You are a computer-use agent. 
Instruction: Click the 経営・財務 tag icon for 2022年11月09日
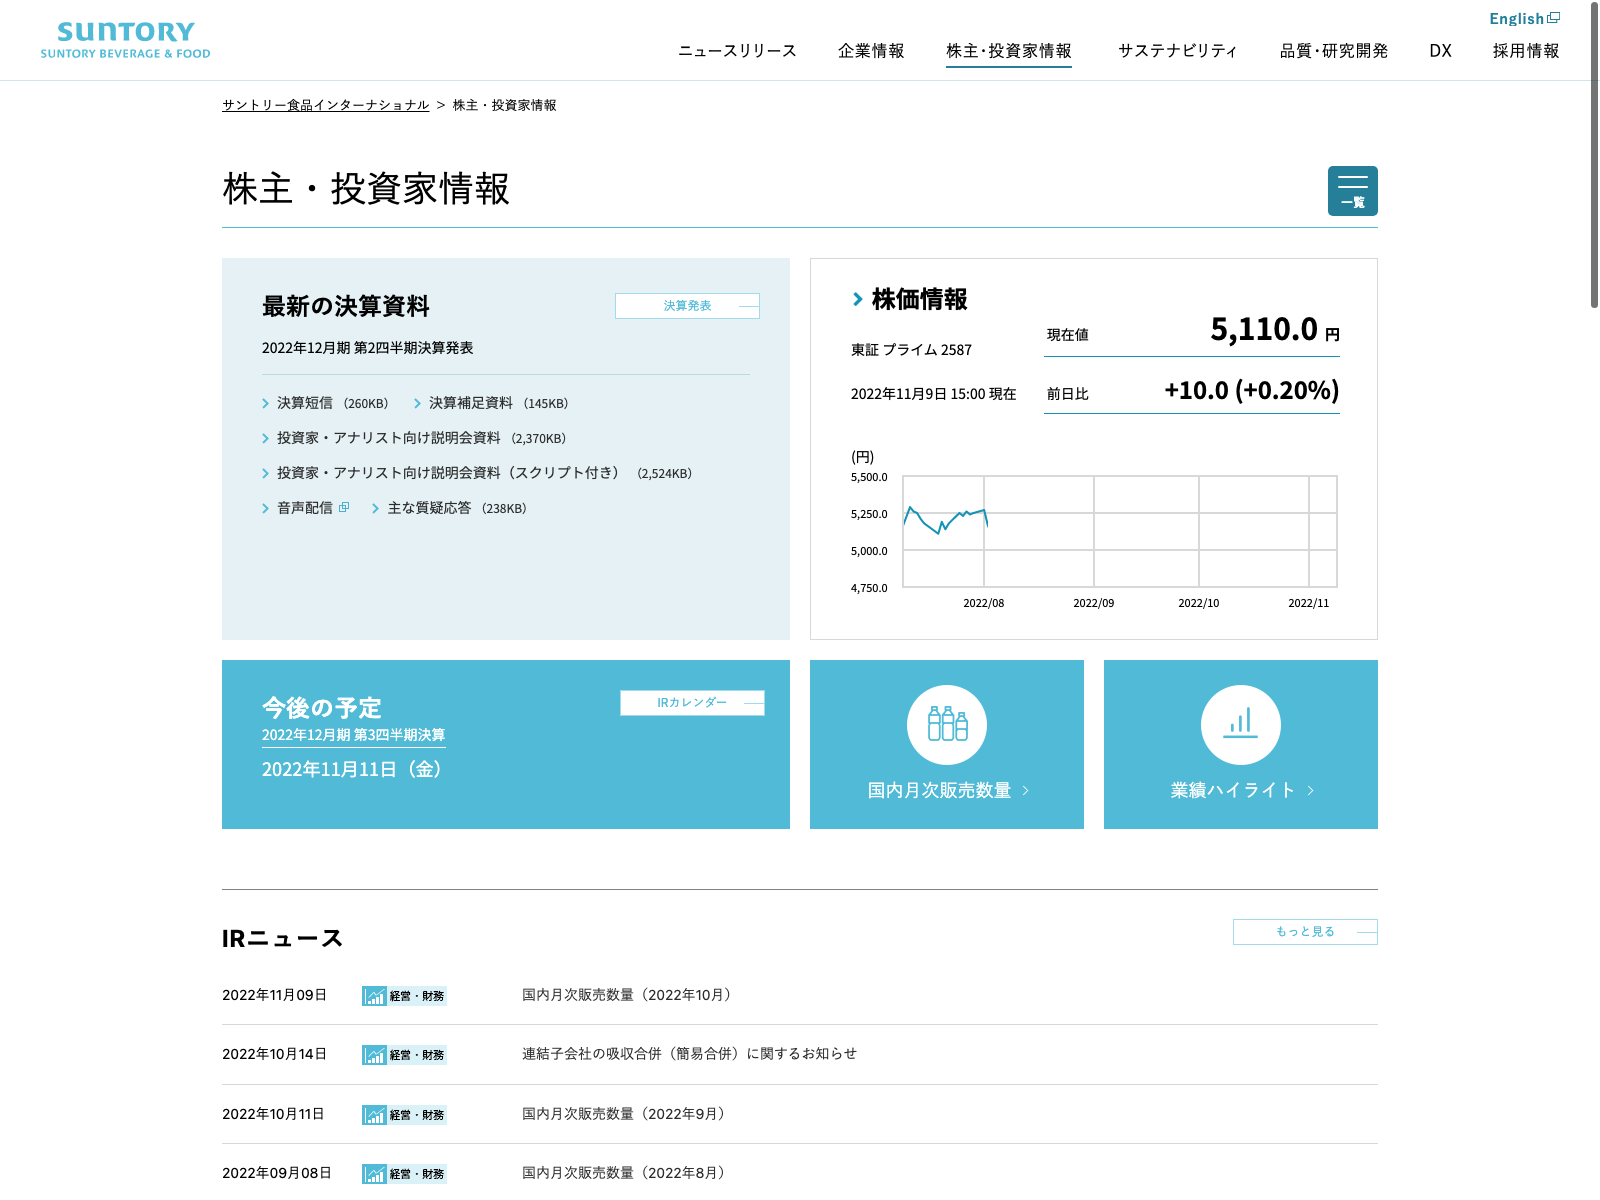pos(374,996)
